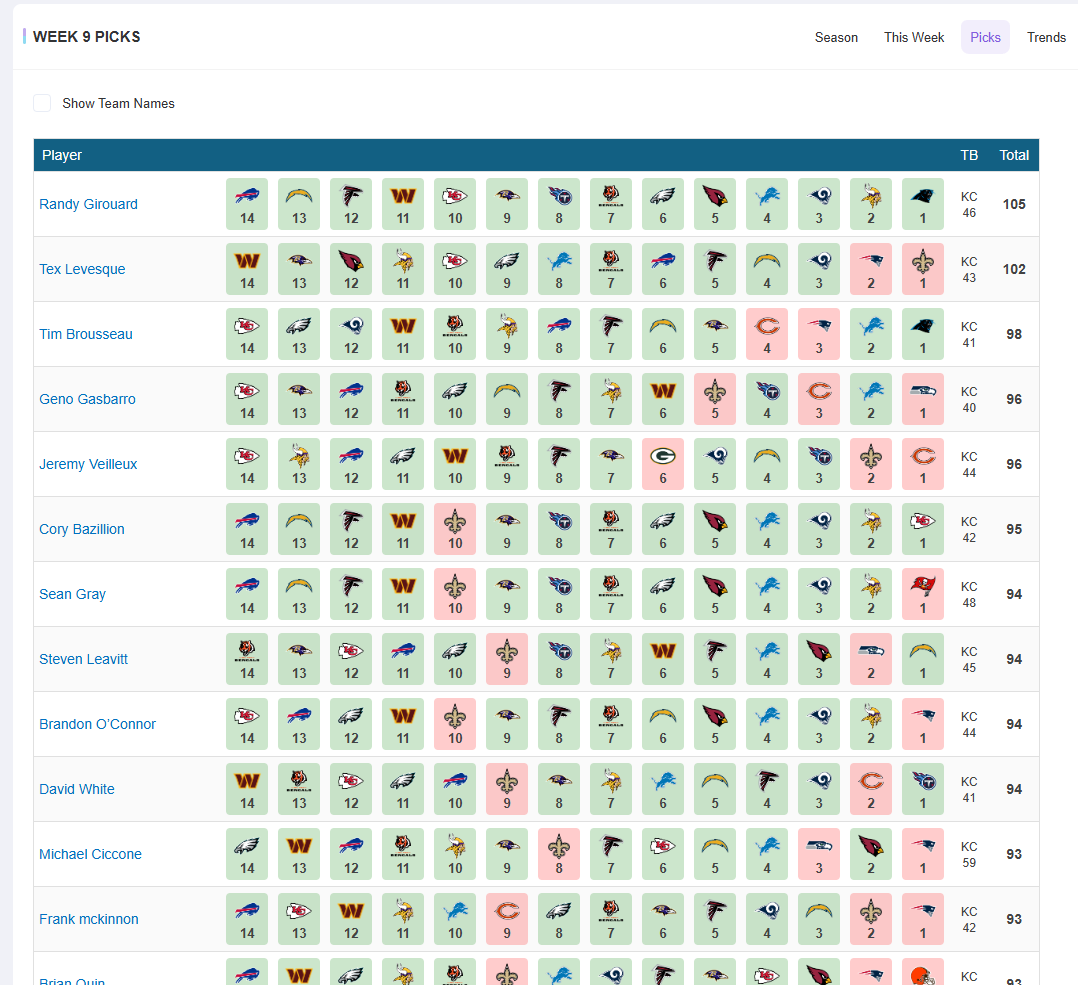The image size is (1078, 985).
Task: Open Randy Girouard's player page
Action: (88, 204)
